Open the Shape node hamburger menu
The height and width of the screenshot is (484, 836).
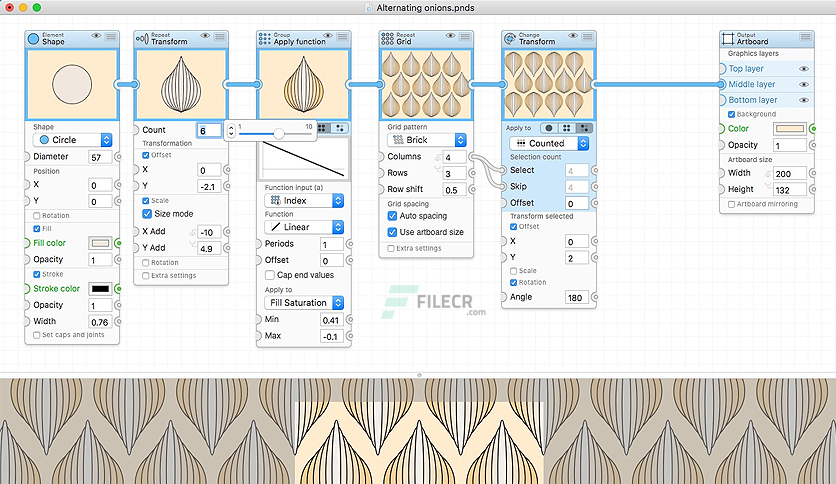click(x=111, y=36)
